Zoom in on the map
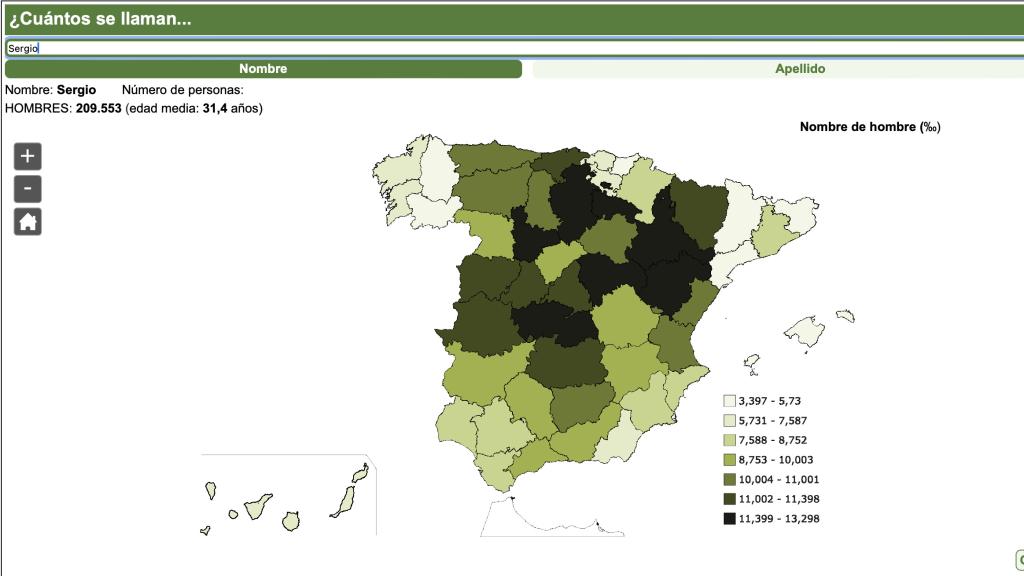This screenshot has width=1024, height=576. click(x=28, y=156)
